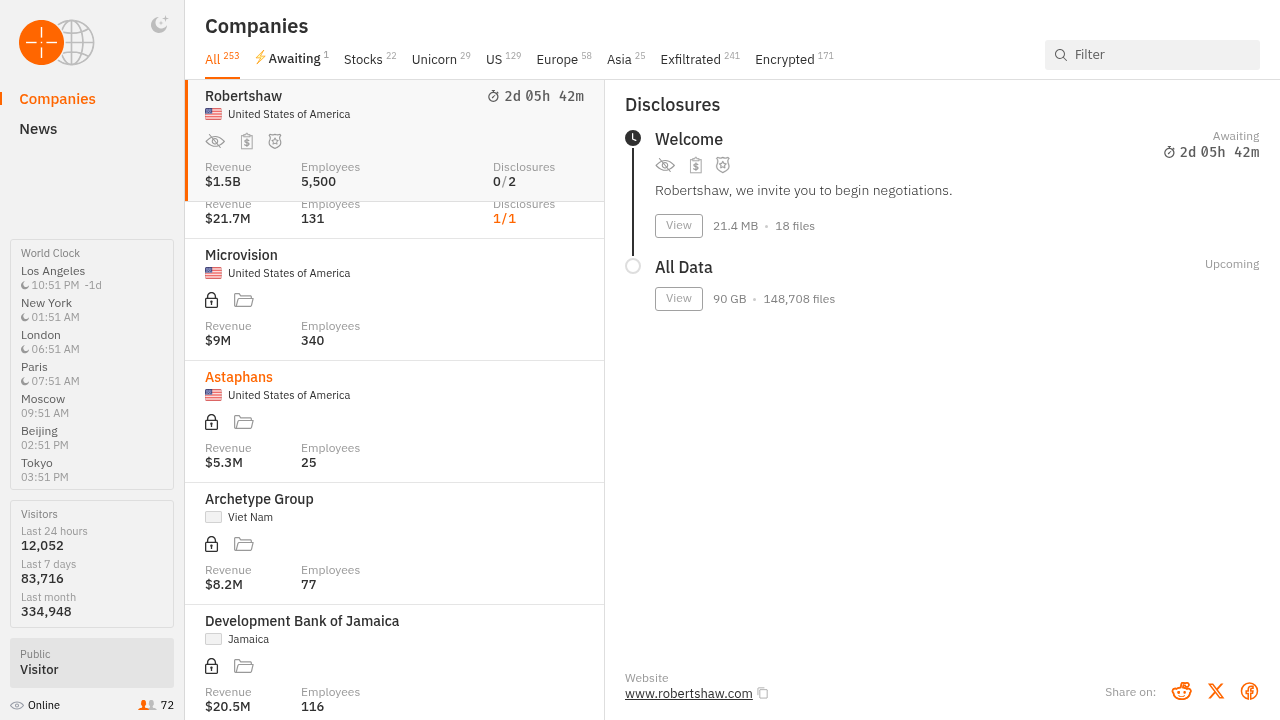This screenshot has height=720, width=1280.
Task: Open the Companies sidebar section
Action: click(x=57, y=99)
